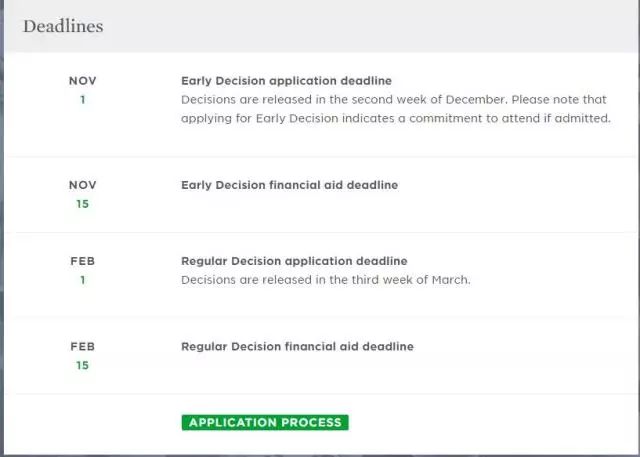Click the green number 1 under FEB

pos(82,280)
